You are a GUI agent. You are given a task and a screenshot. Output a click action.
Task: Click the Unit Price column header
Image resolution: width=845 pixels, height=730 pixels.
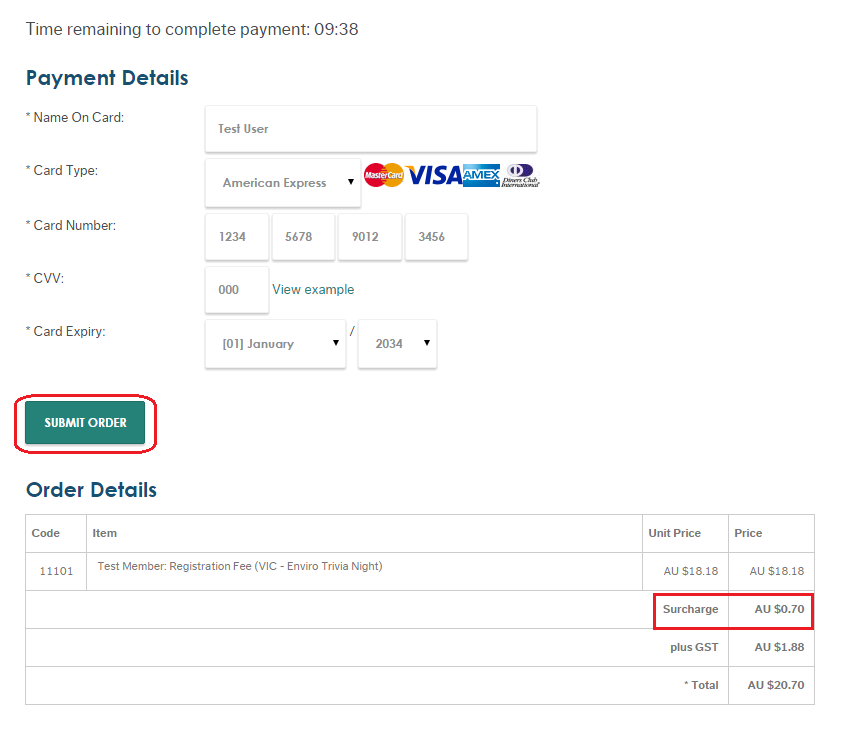click(x=674, y=533)
